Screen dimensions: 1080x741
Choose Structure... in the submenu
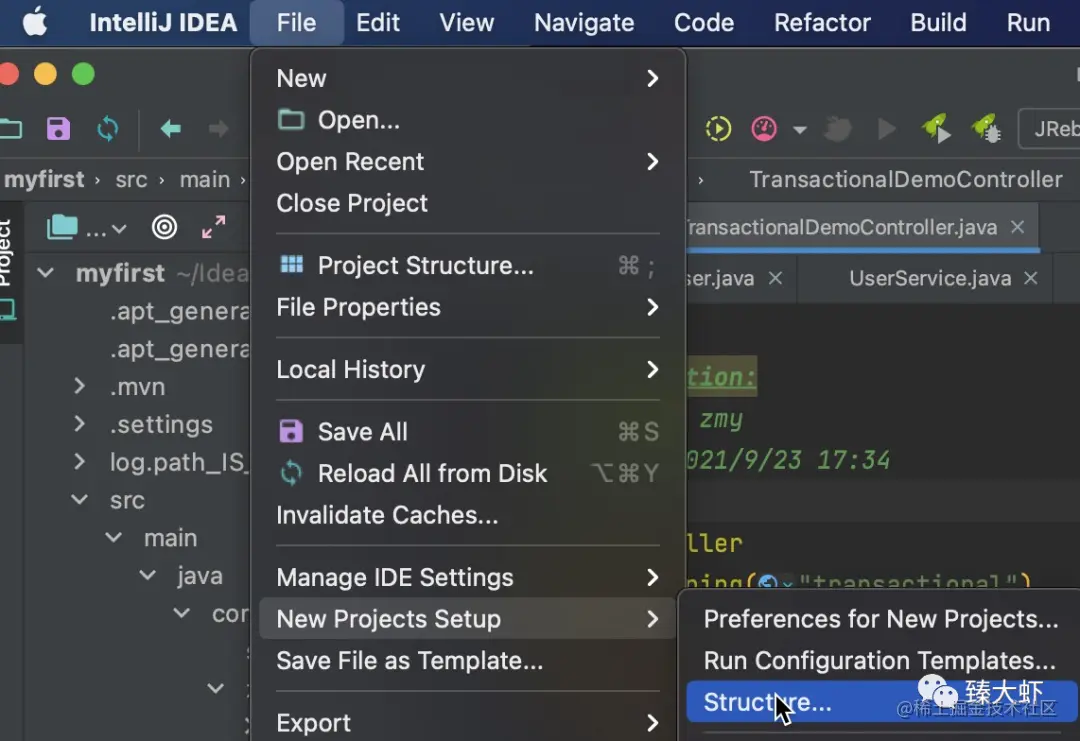pyautogui.click(x=881, y=702)
